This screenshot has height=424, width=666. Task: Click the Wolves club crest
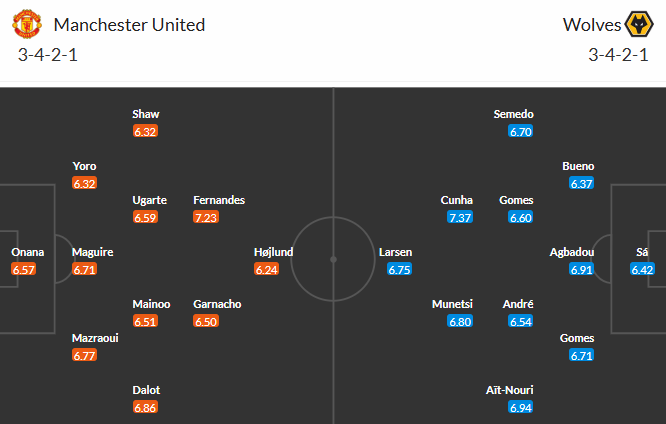tap(638, 24)
